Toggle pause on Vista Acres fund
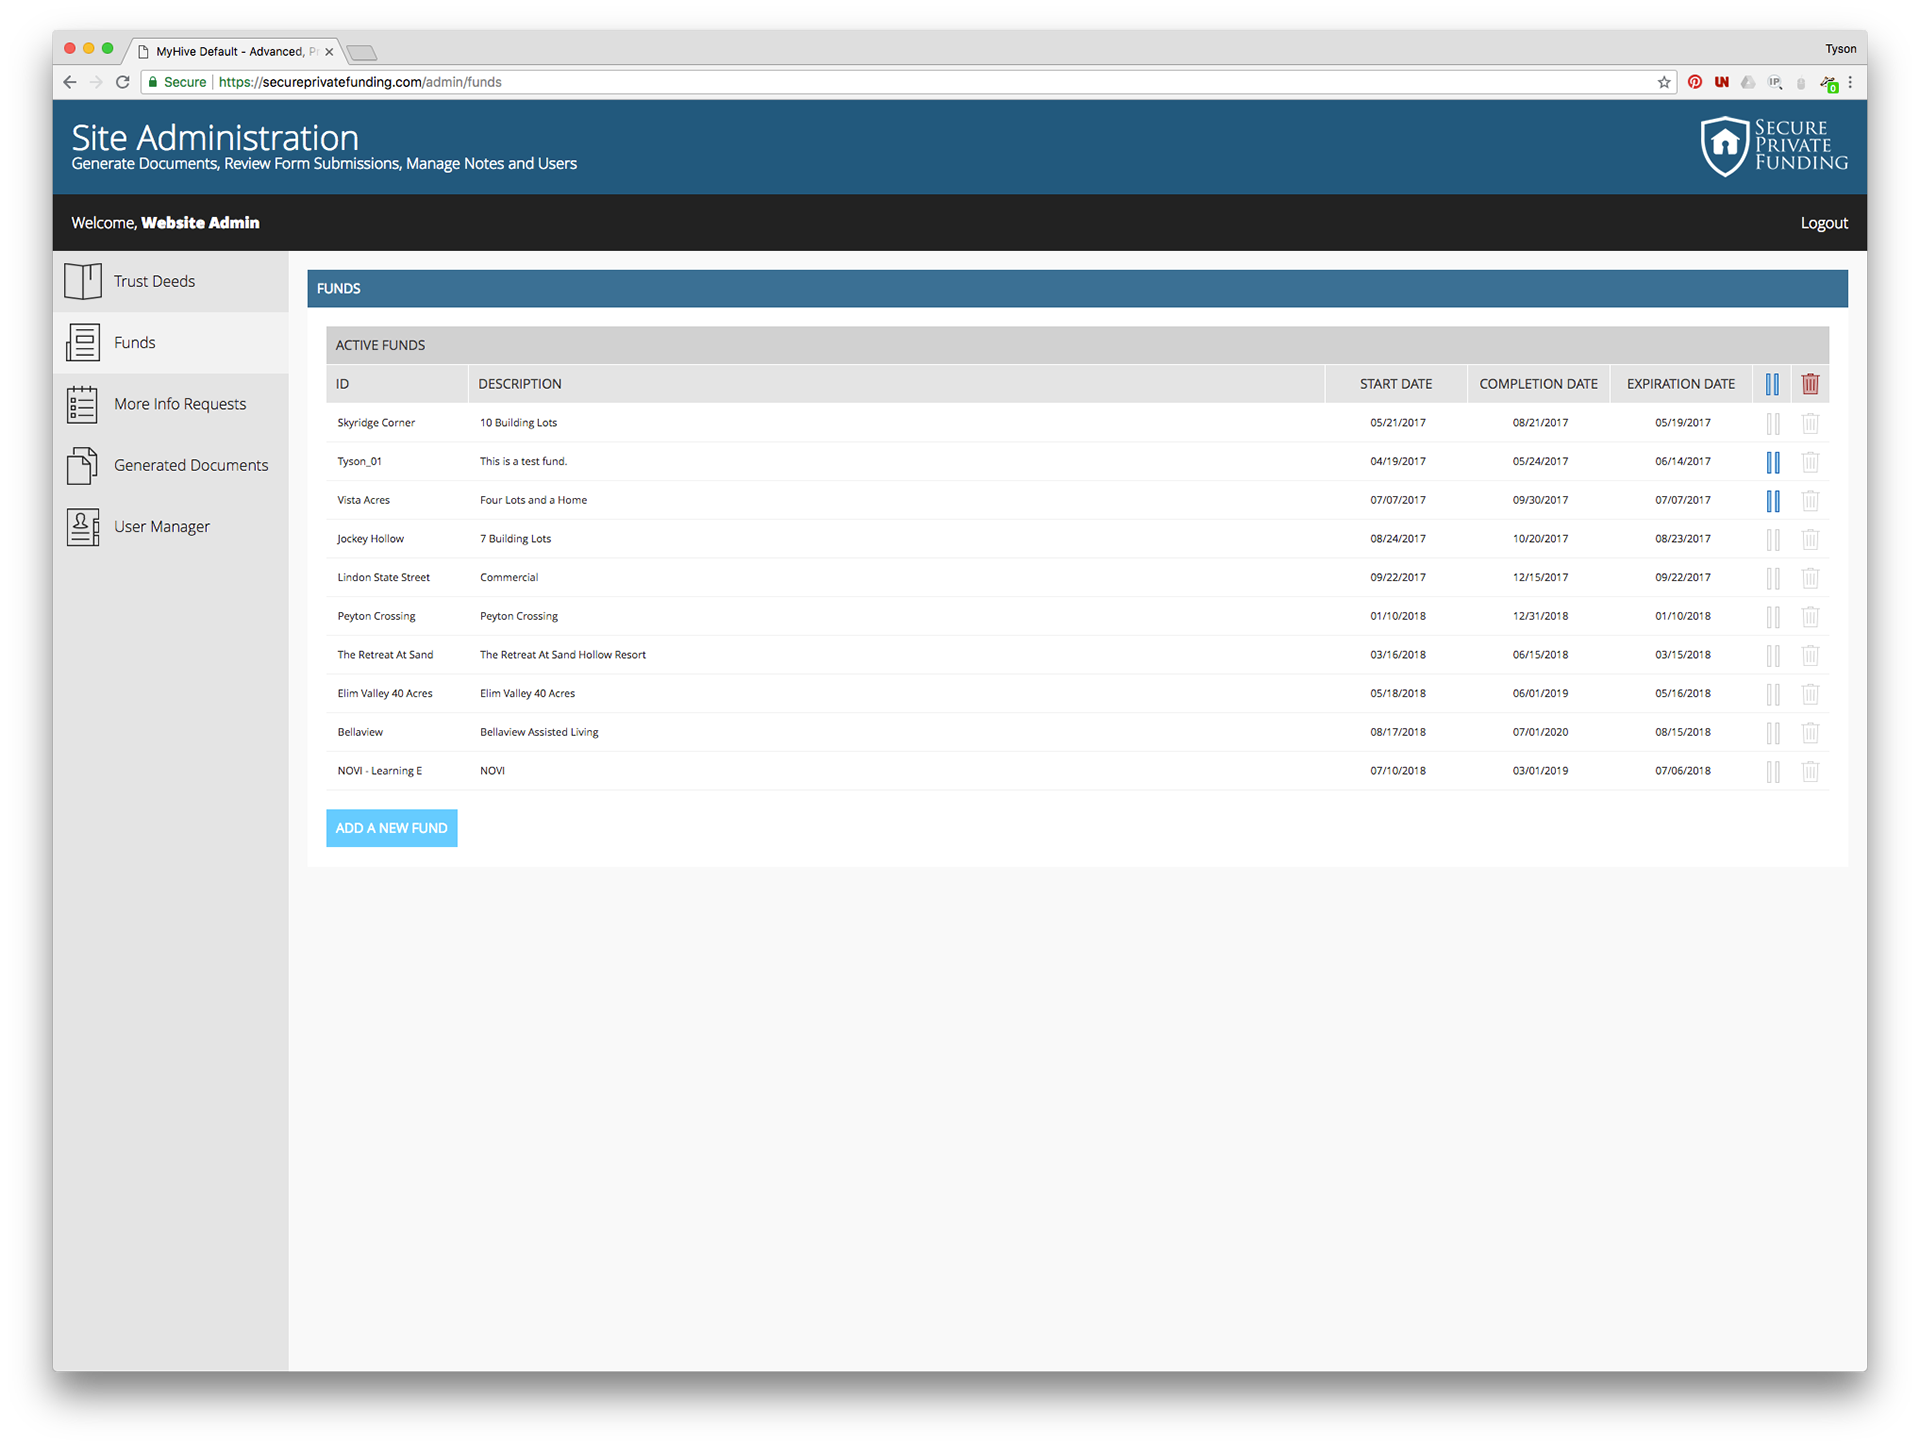This screenshot has height=1447, width=1920. click(1773, 501)
